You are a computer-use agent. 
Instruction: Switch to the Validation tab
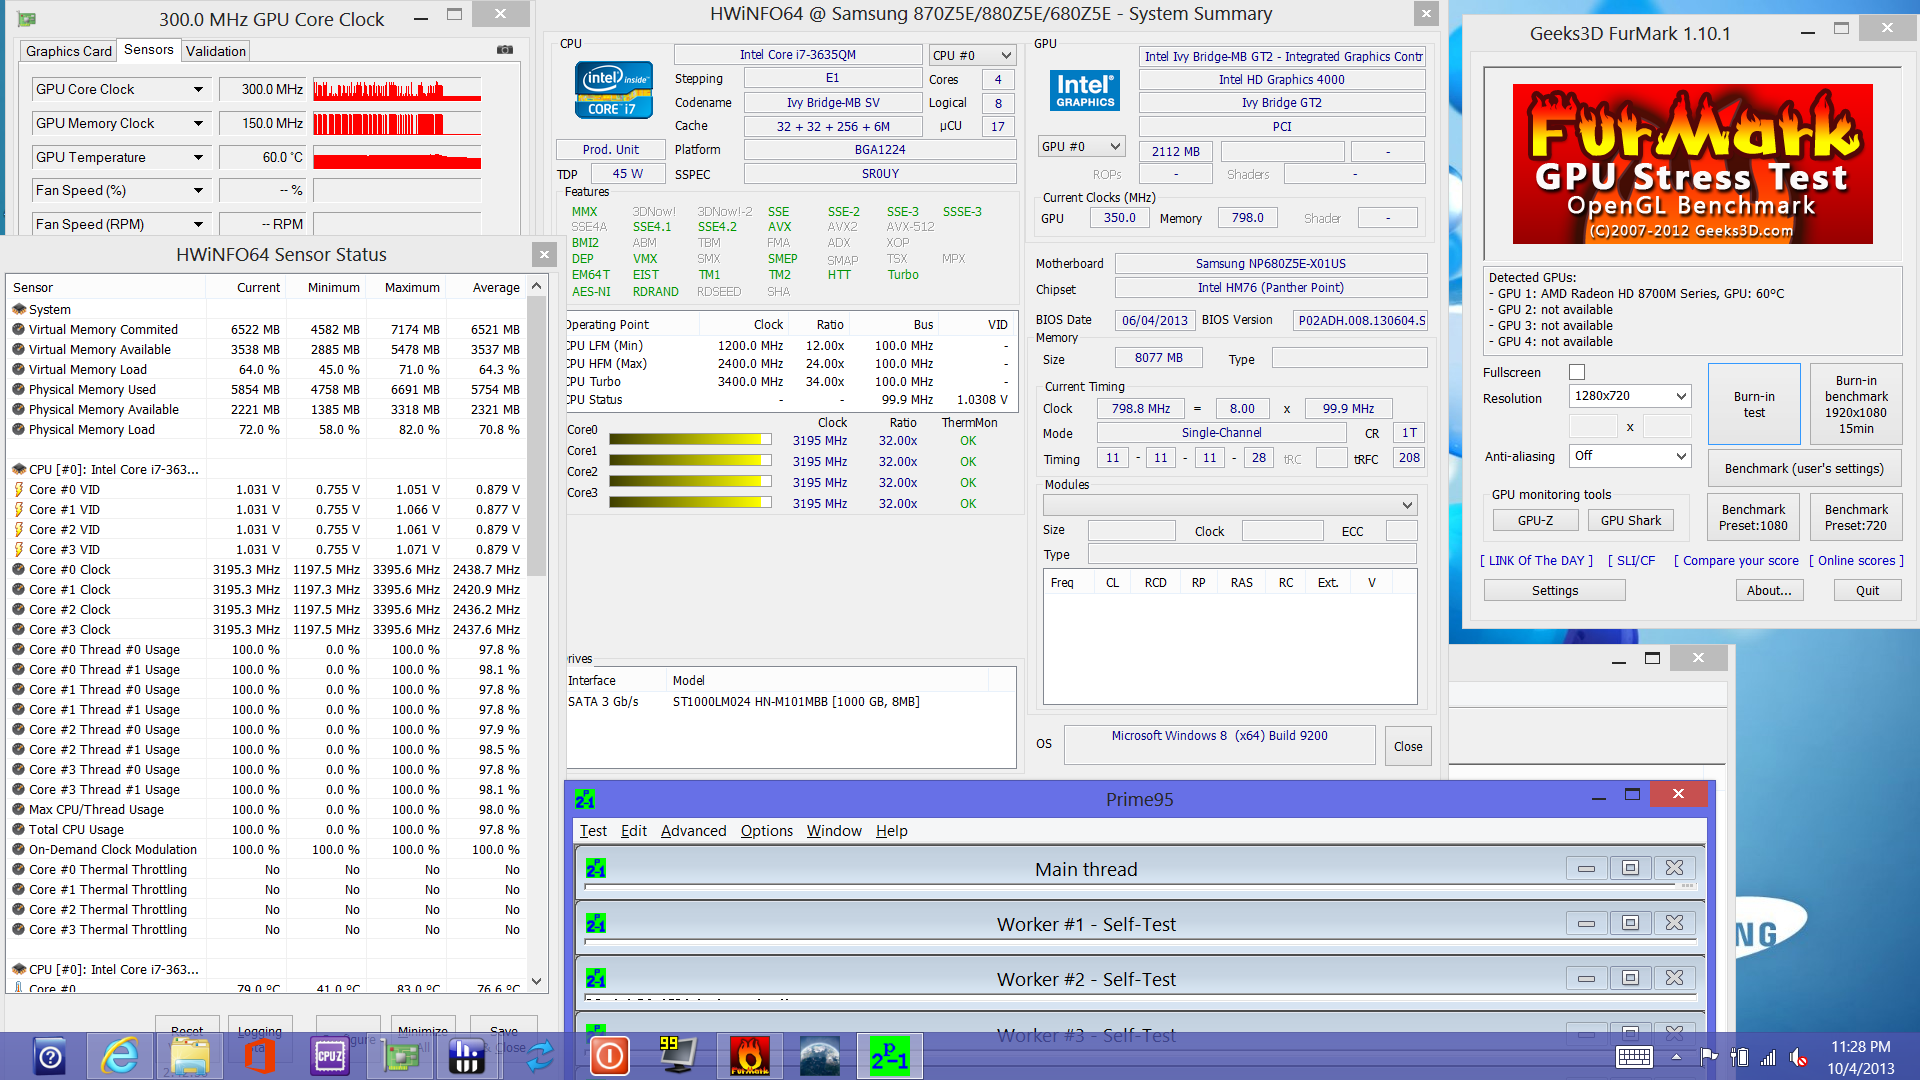pos(216,51)
